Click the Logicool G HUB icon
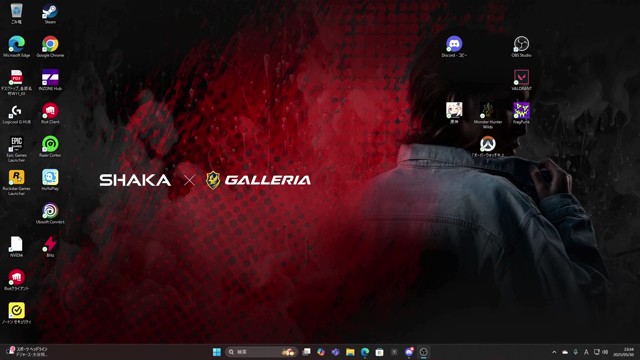 coord(16,113)
